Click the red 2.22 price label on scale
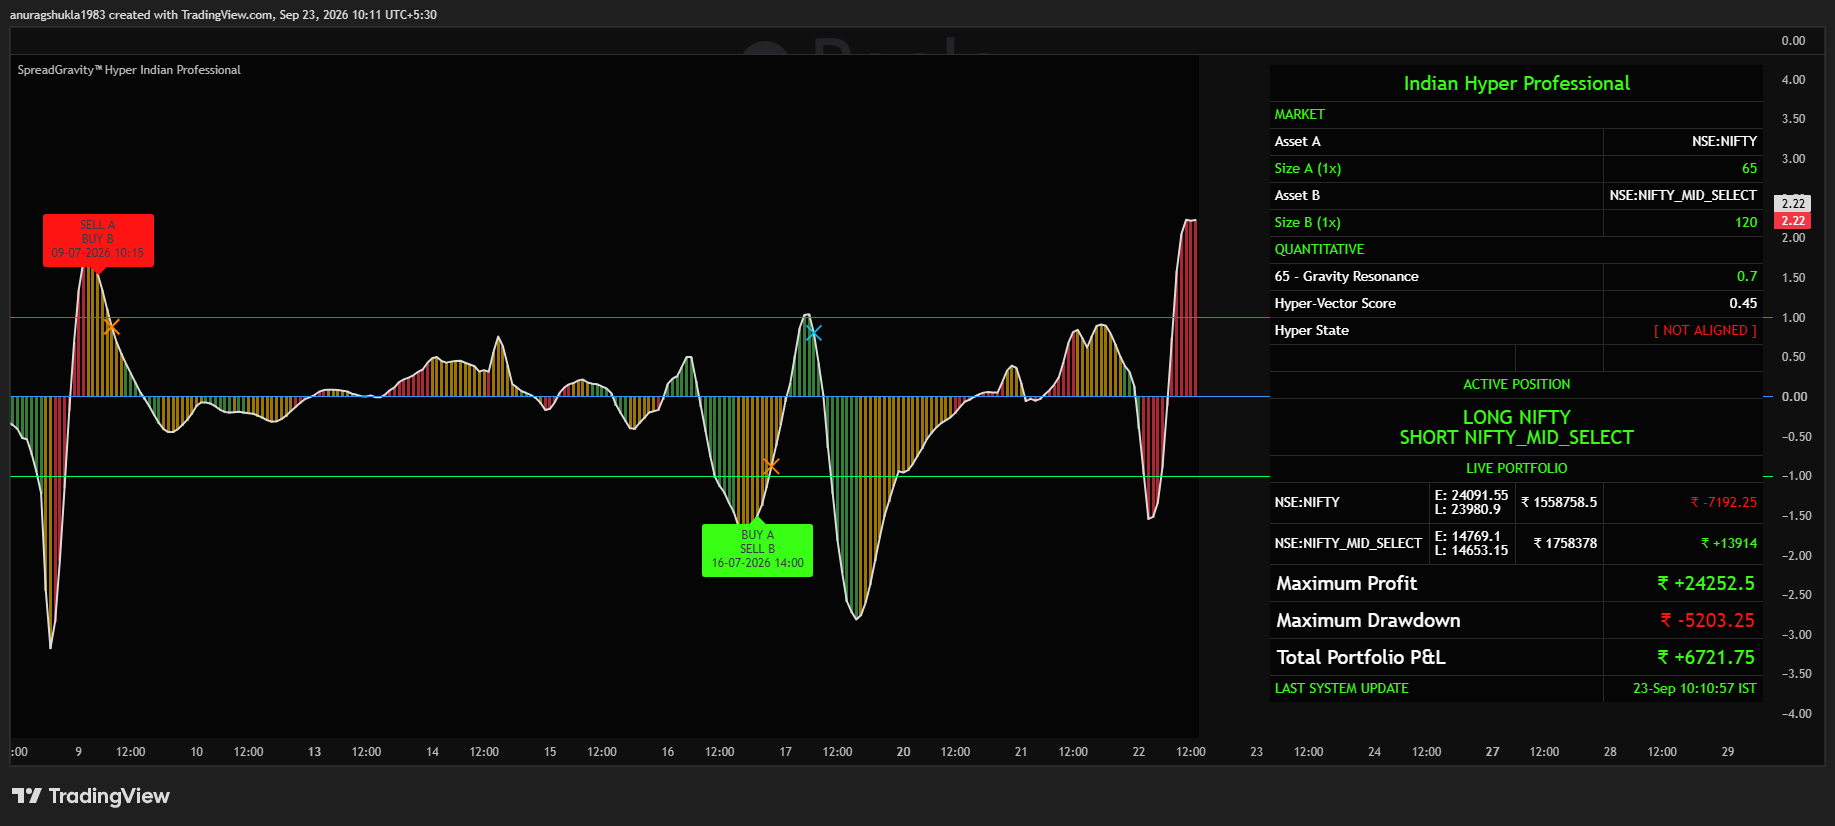Screen dimensions: 1835x826 coord(1793,221)
